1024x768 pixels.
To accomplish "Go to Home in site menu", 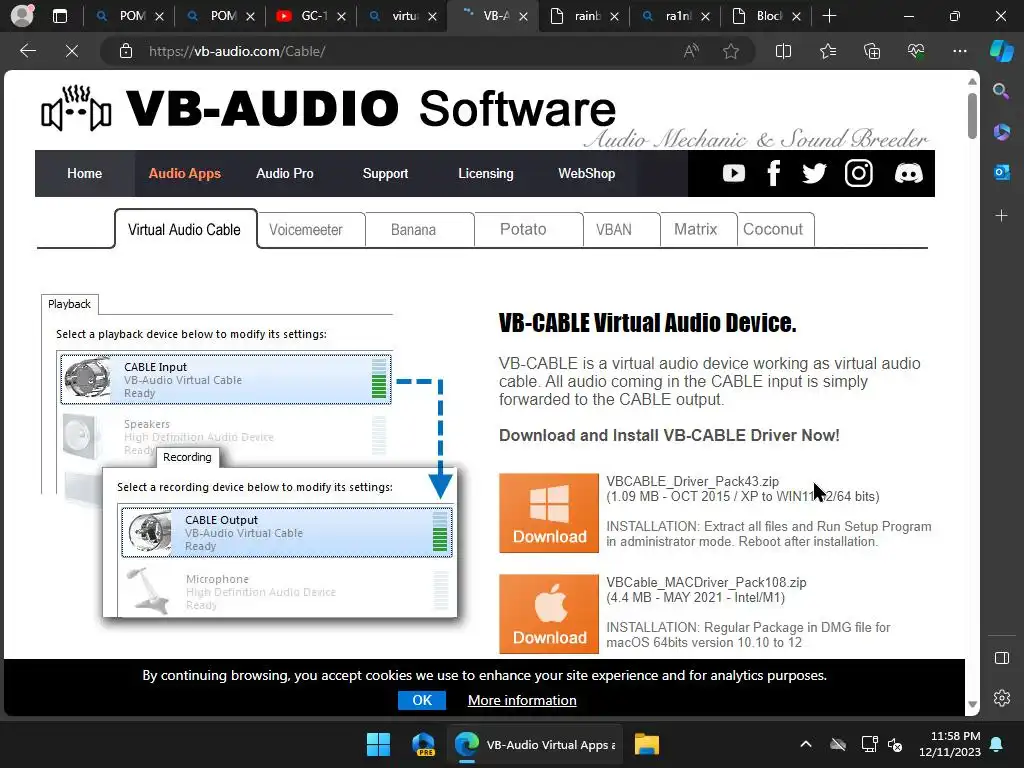I will point(84,174).
